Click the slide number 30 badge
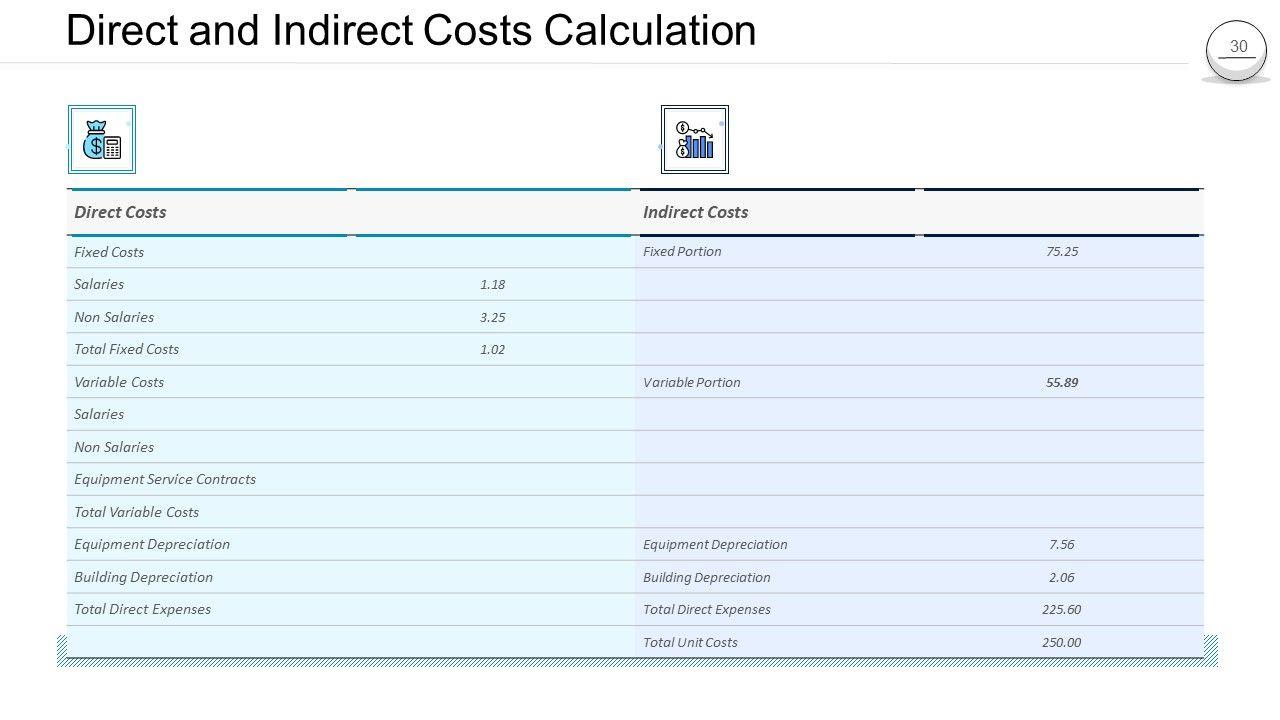 pyautogui.click(x=1238, y=47)
